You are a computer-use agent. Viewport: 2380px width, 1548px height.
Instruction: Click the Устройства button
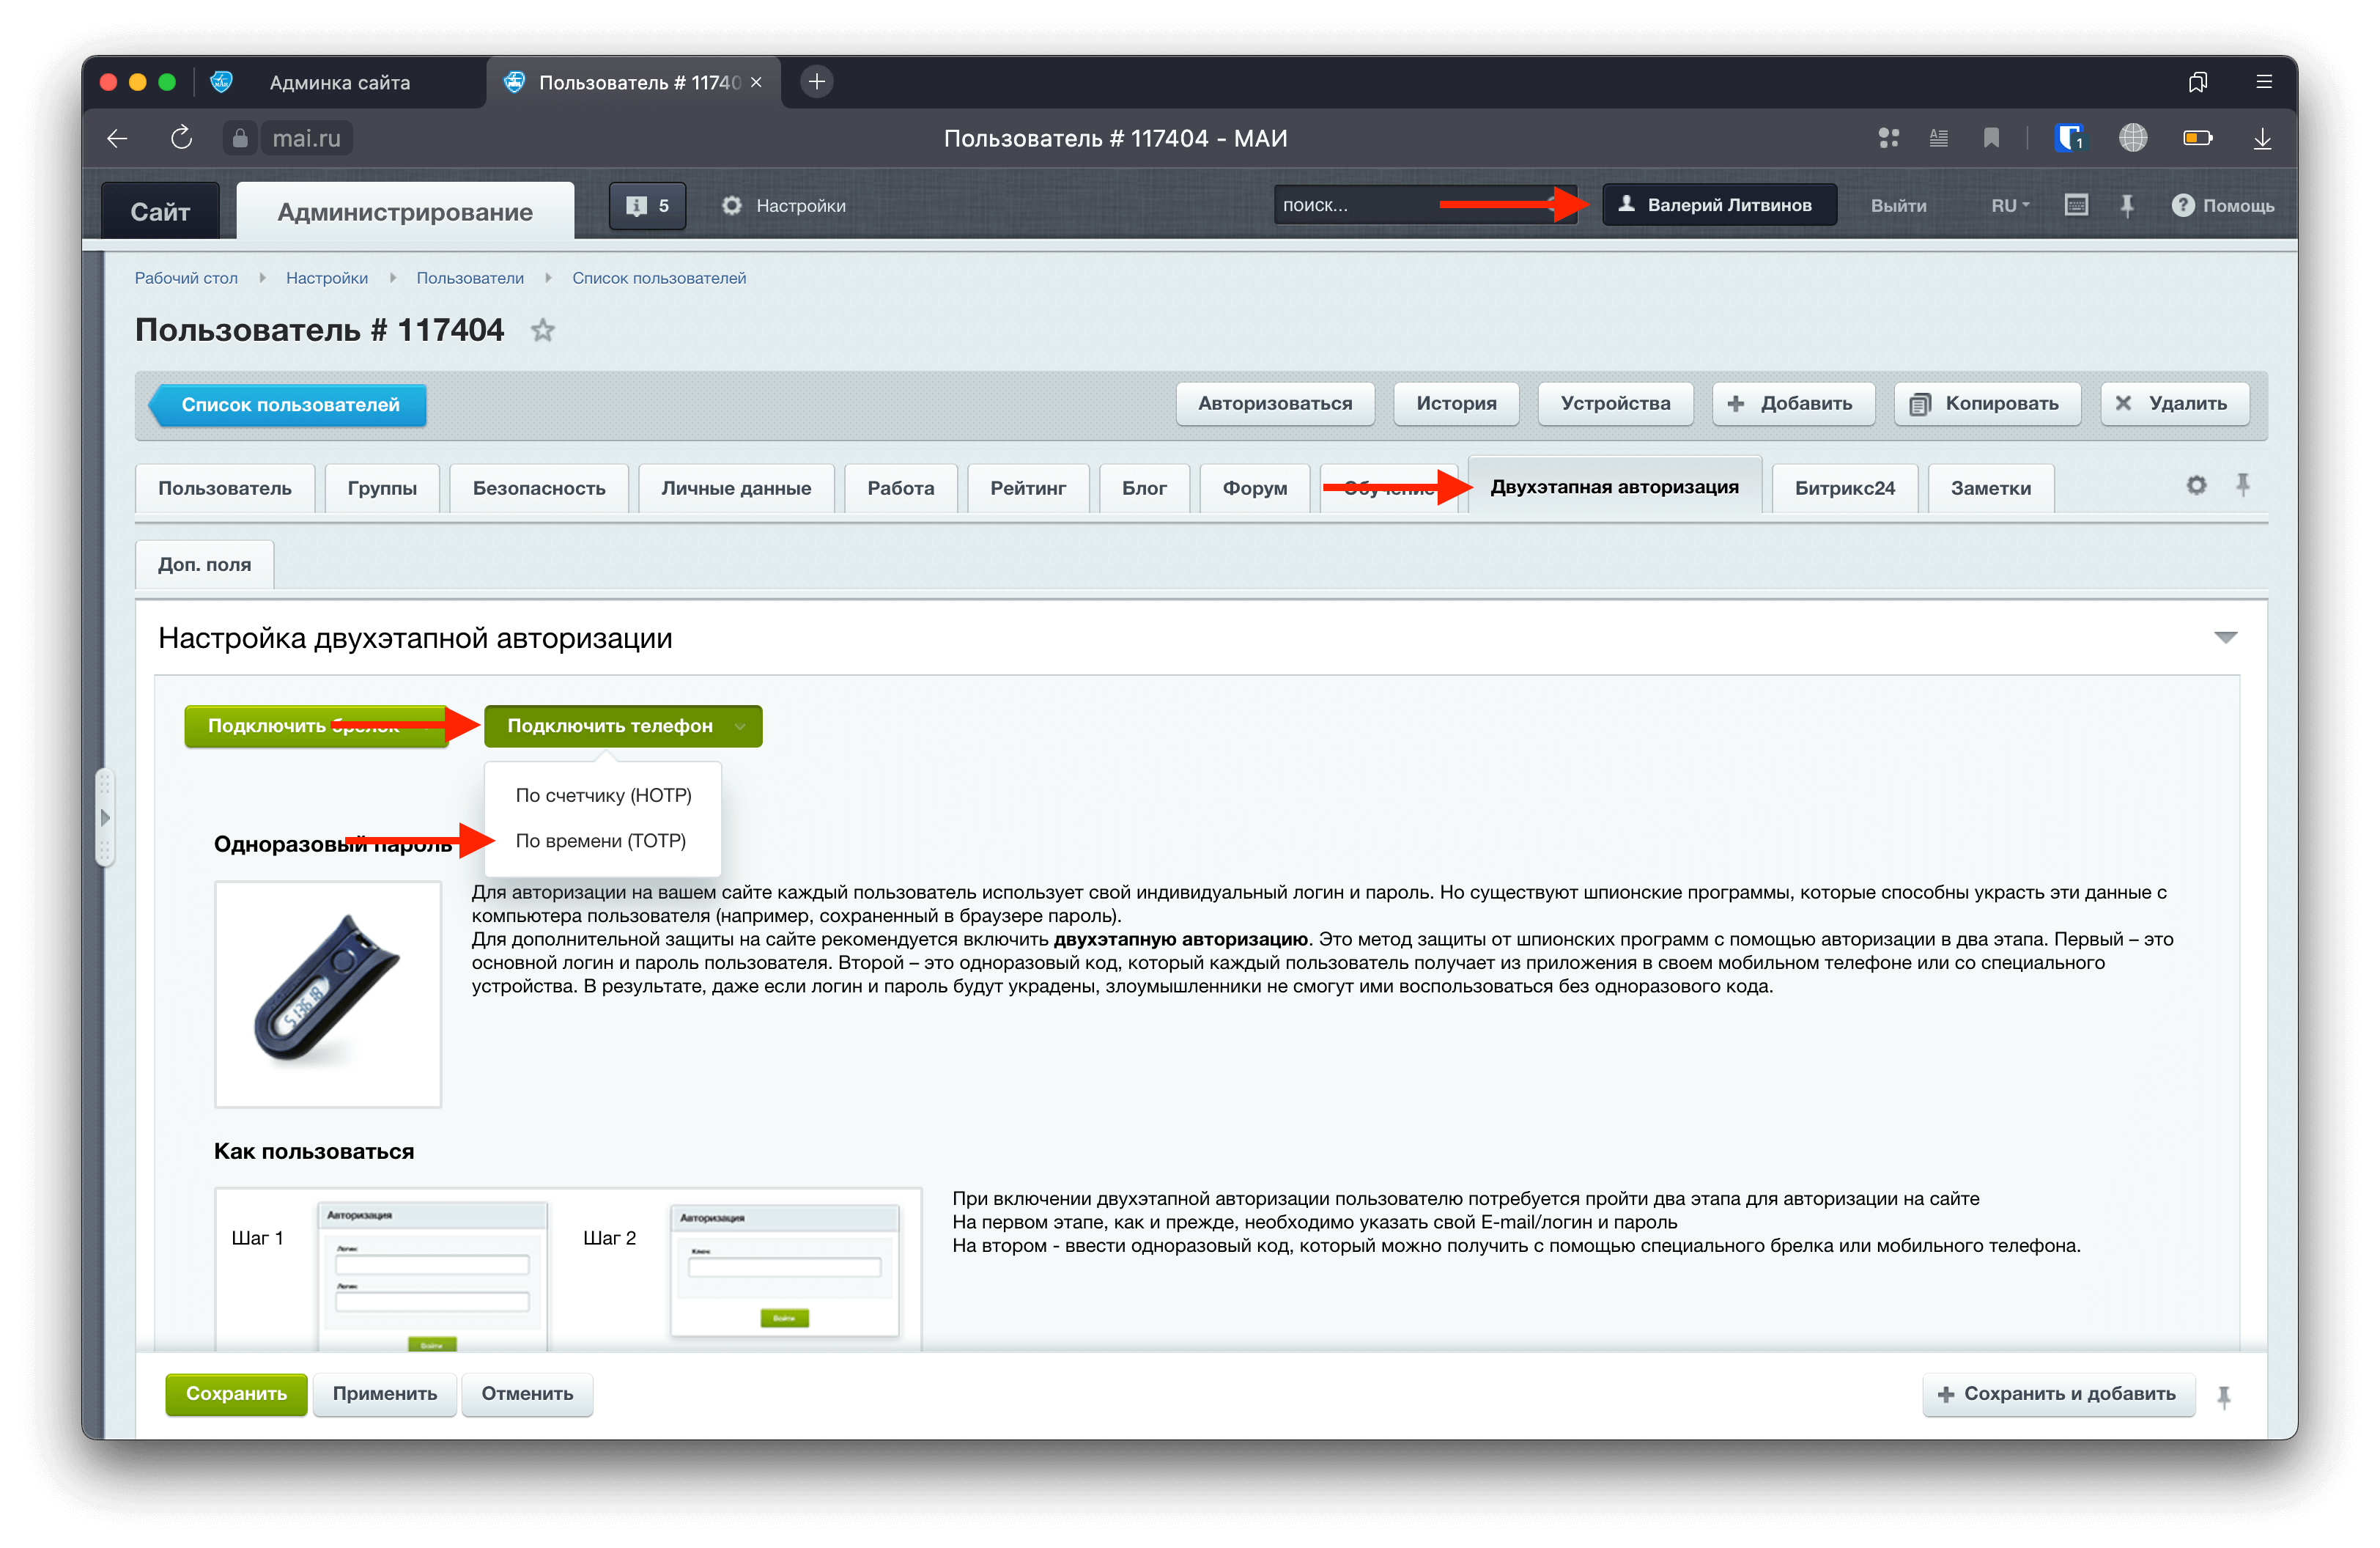pyautogui.click(x=1615, y=404)
